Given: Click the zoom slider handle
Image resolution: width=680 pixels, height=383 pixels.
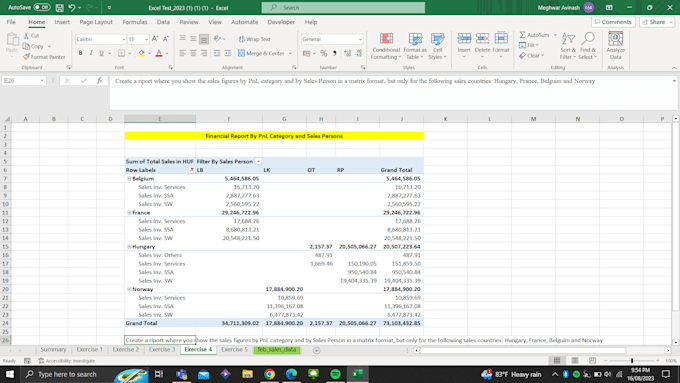Looking at the screenshot, I should (632, 360).
